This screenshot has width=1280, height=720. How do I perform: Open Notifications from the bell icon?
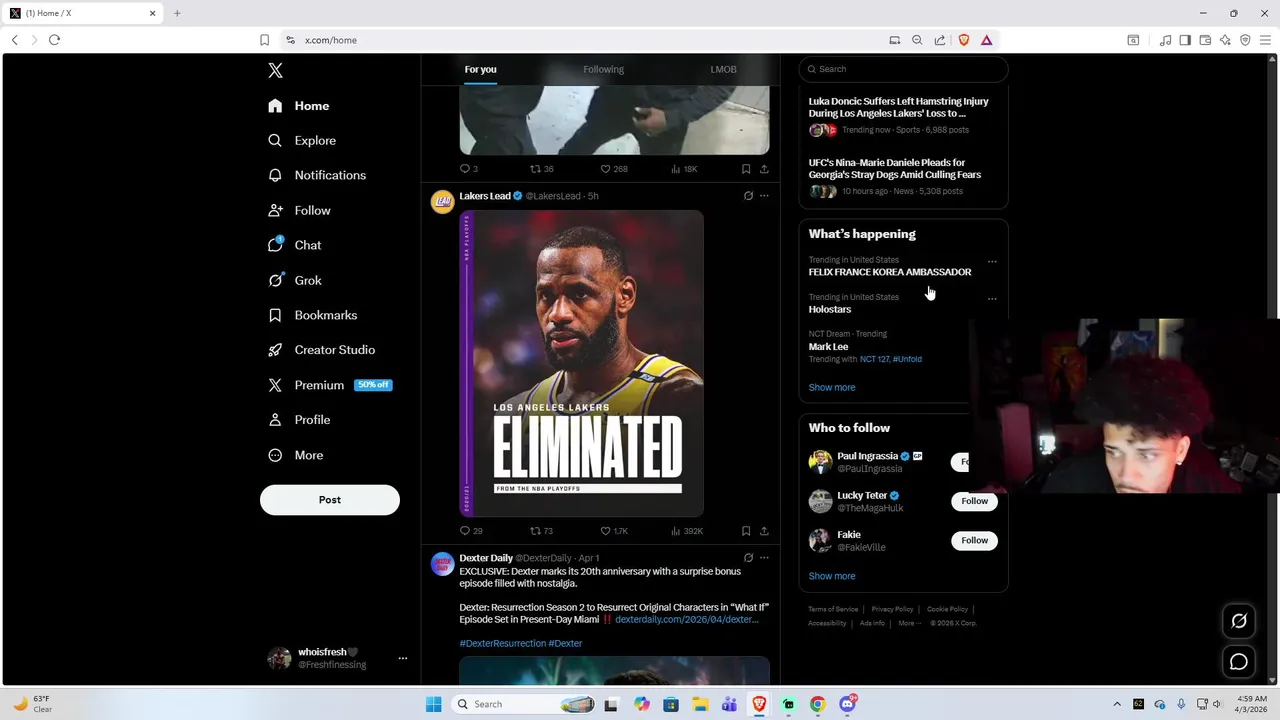[x=275, y=175]
